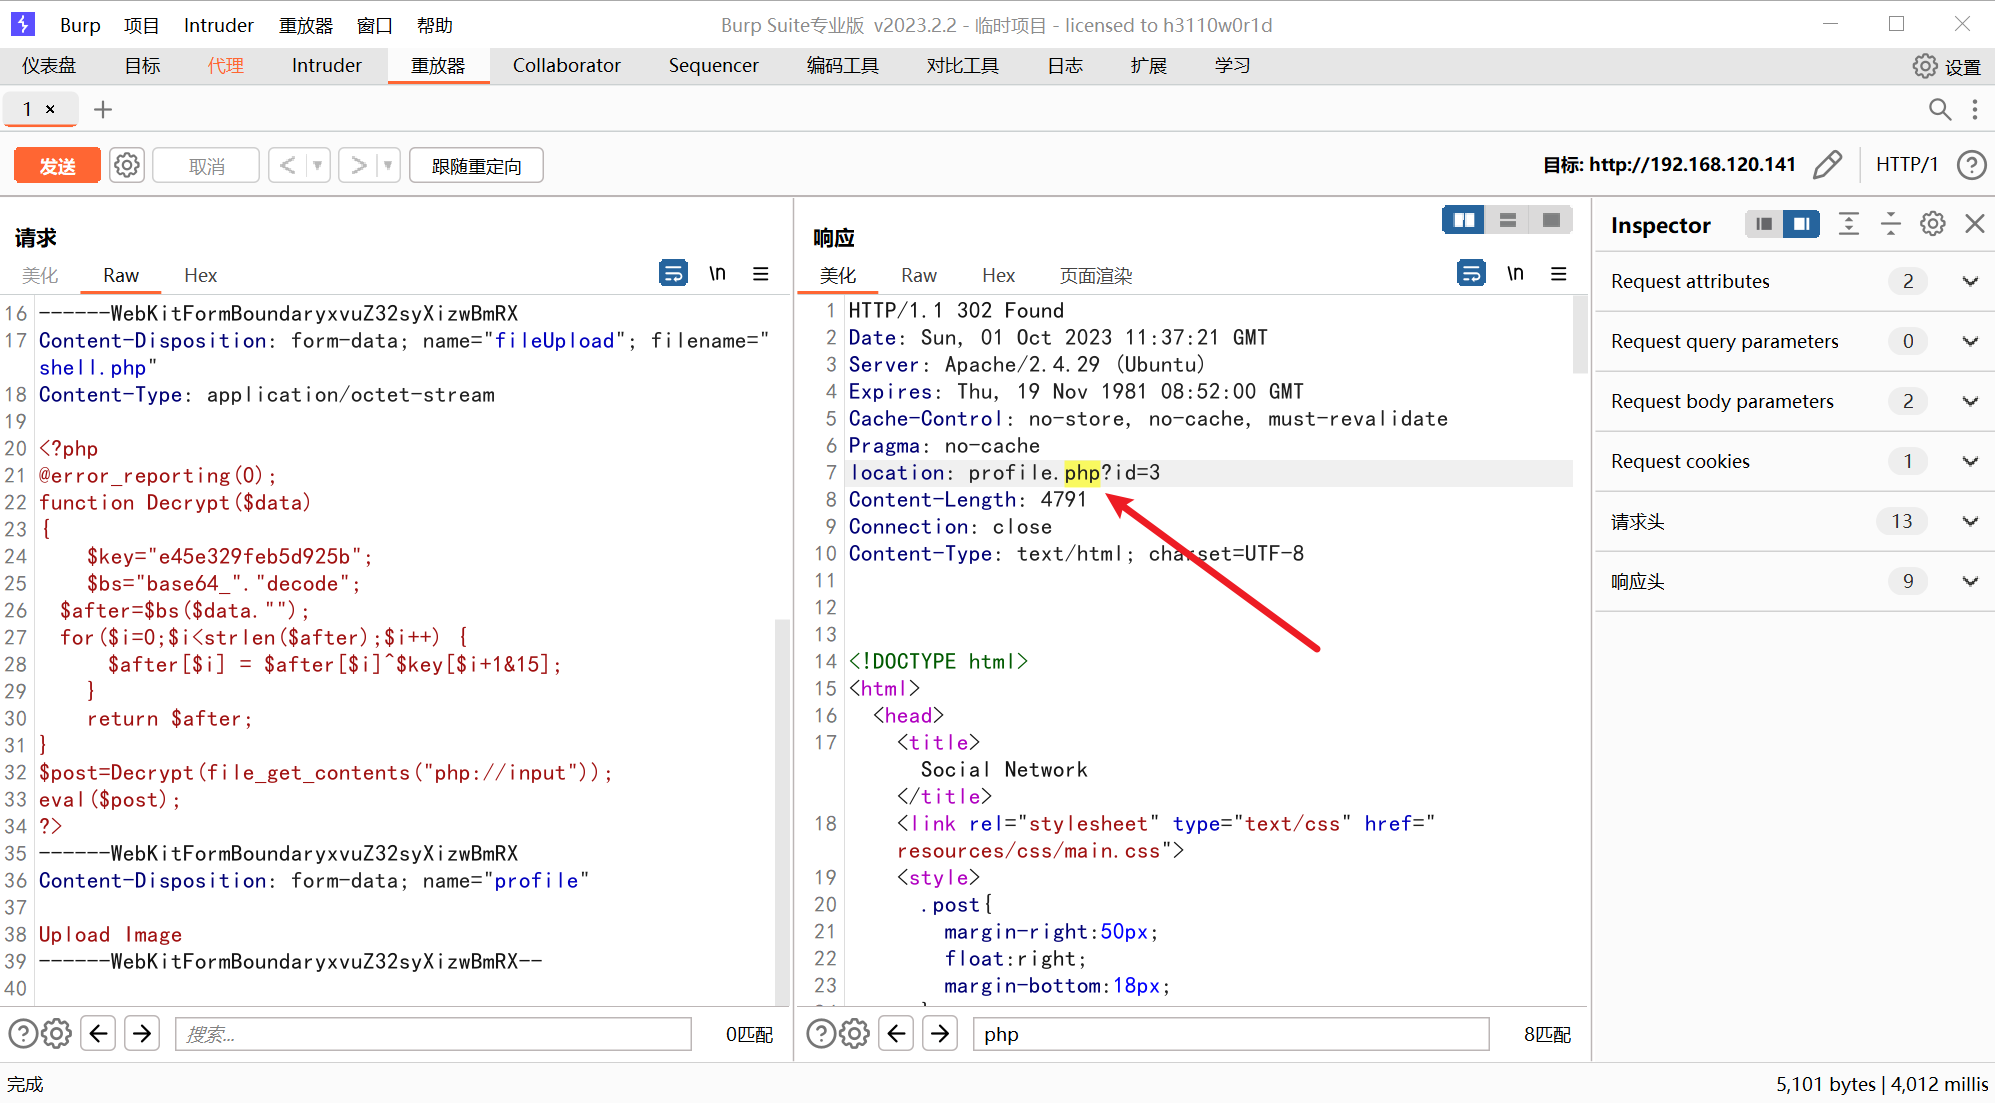Select top-bottom request/response layout
1995x1103 pixels.
[1508, 220]
